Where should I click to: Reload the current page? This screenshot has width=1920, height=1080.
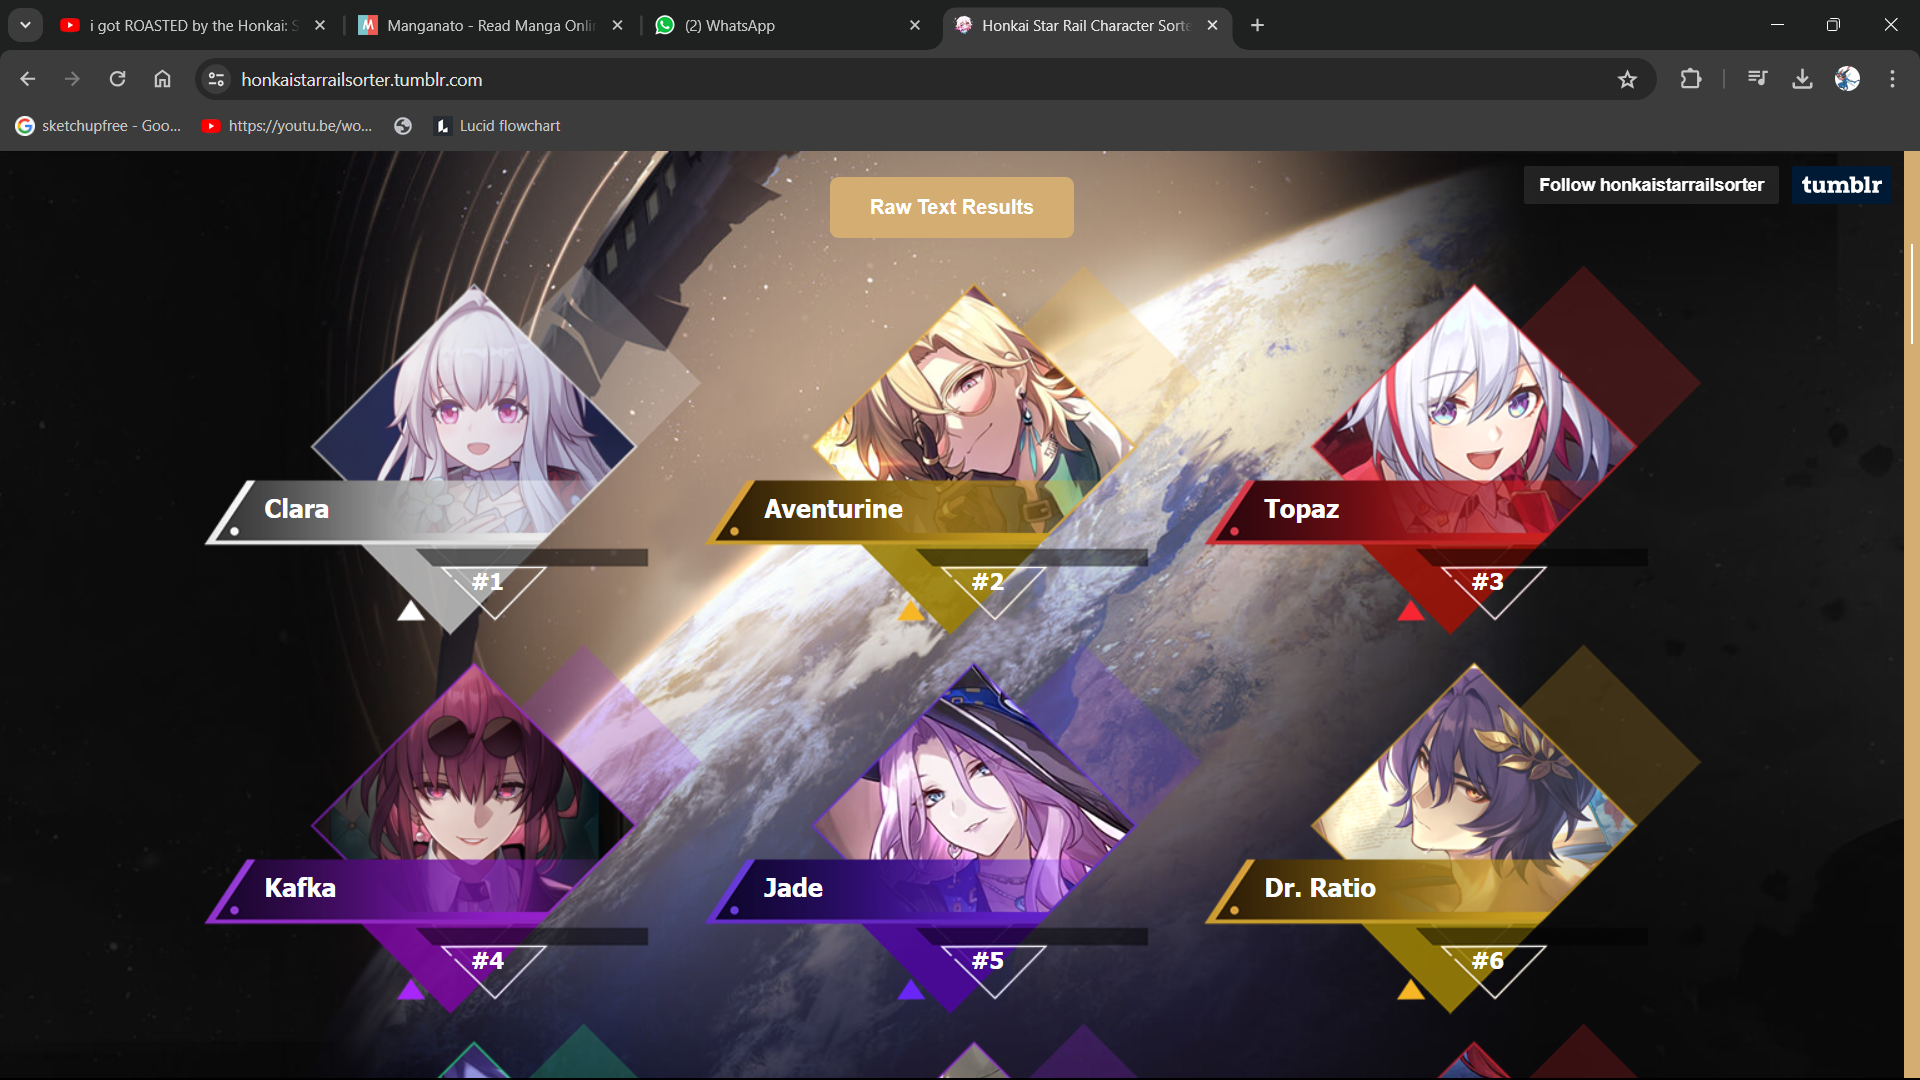coord(117,79)
